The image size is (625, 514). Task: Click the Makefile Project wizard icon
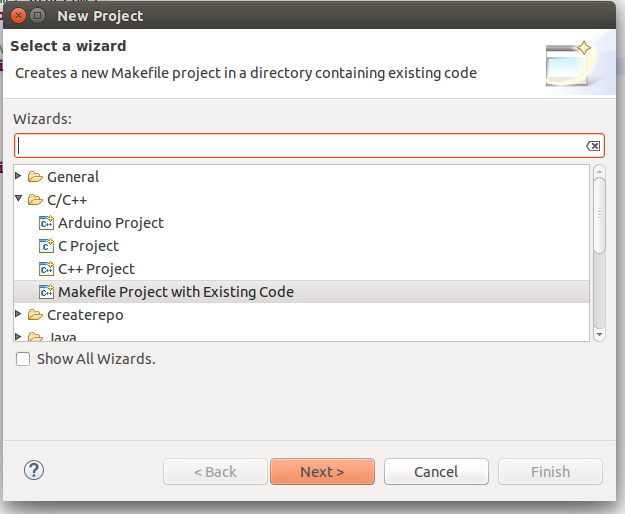tap(46, 292)
